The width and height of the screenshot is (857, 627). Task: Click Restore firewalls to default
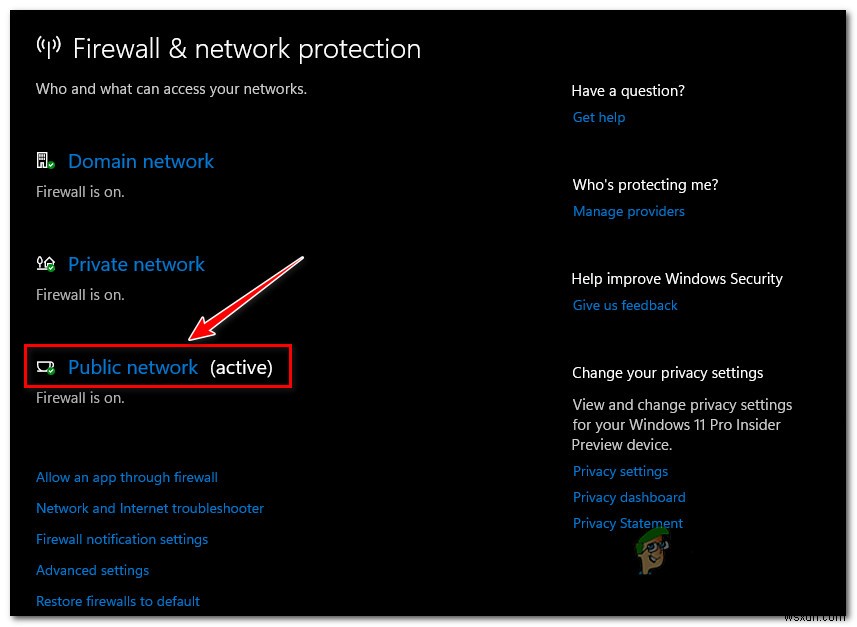117,601
